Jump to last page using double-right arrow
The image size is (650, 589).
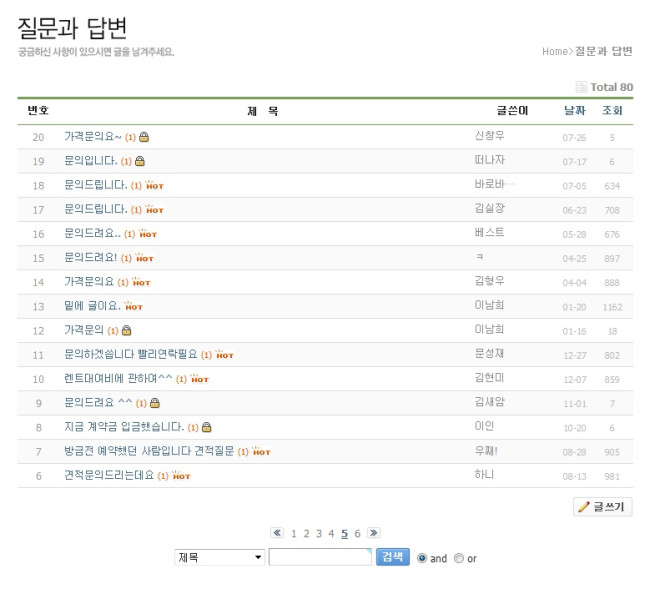click(x=373, y=533)
